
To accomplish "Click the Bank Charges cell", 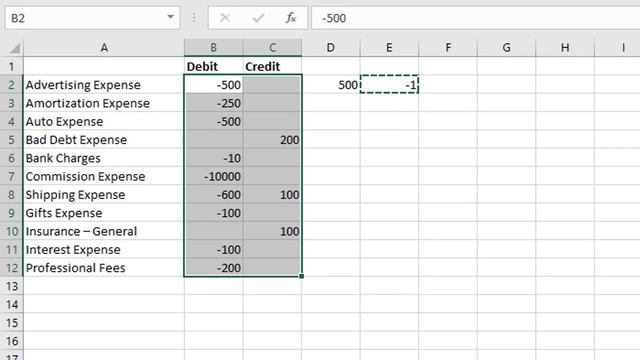I will pos(104,158).
